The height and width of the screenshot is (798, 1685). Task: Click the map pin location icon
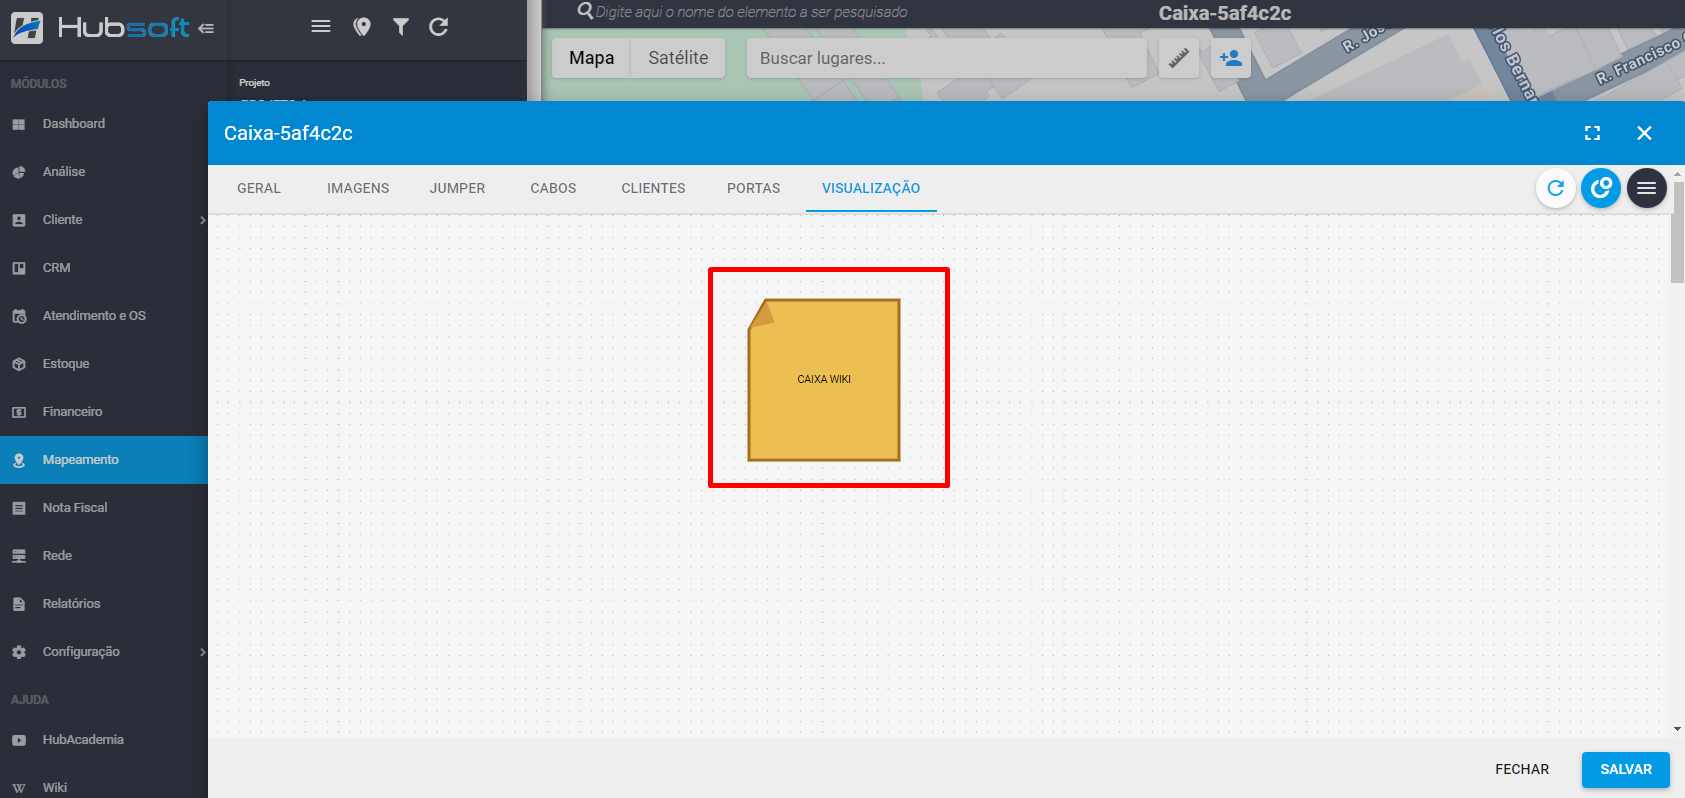pos(362,27)
